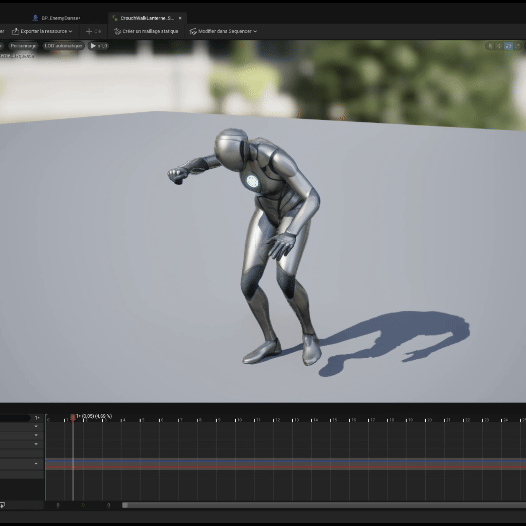Click the BP_EnemyDamon blueprint tab icon

[x=35, y=18]
